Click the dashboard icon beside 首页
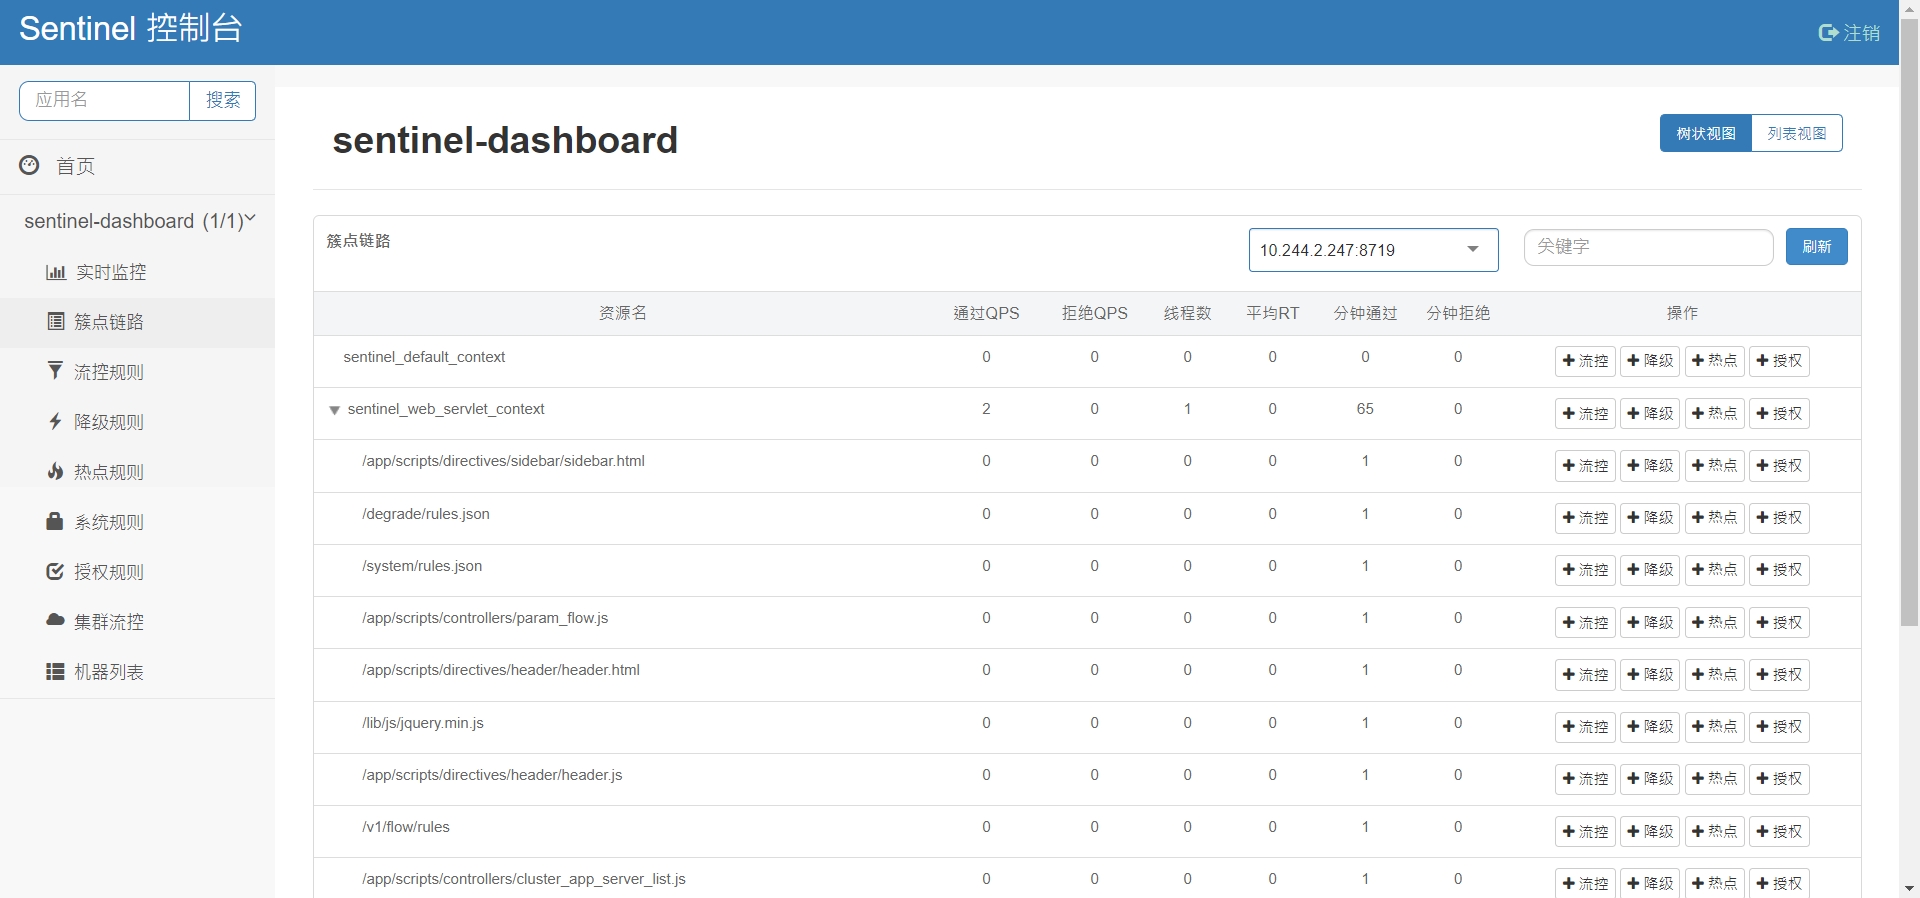This screenshot has height=898, width=1920. [x=30, y=165]
